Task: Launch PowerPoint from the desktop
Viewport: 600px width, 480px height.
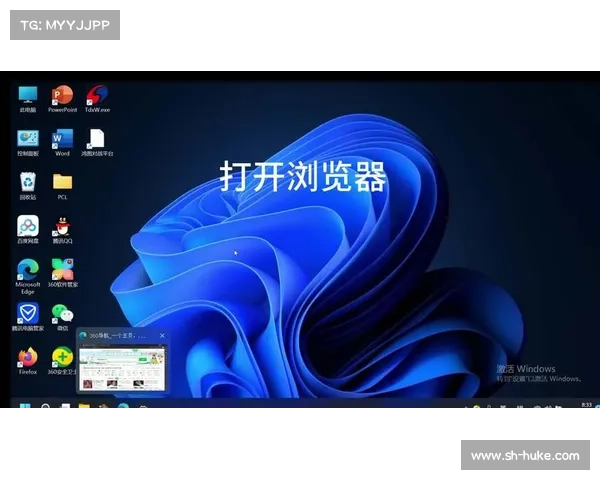Action: [x=62, y=99]
